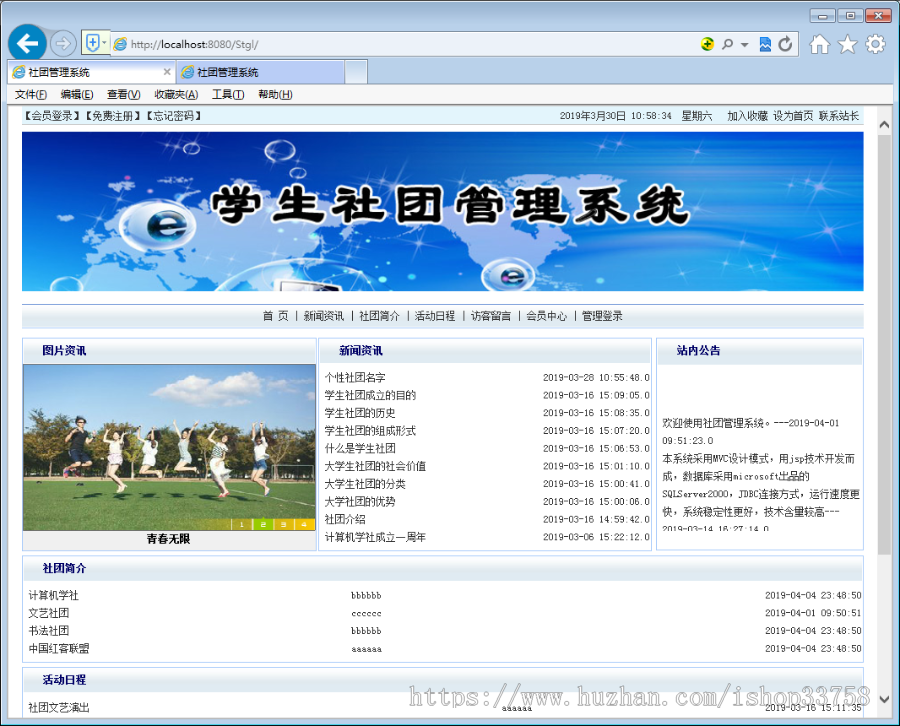Click the search magnifier in the address bar
The height and width of the screenshot is (726, 900).
pos(728,44)
